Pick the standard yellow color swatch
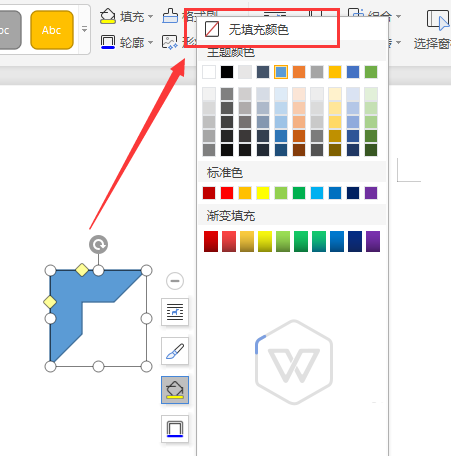The height and width of the screenshot is (456, 451). coord(263,193)
